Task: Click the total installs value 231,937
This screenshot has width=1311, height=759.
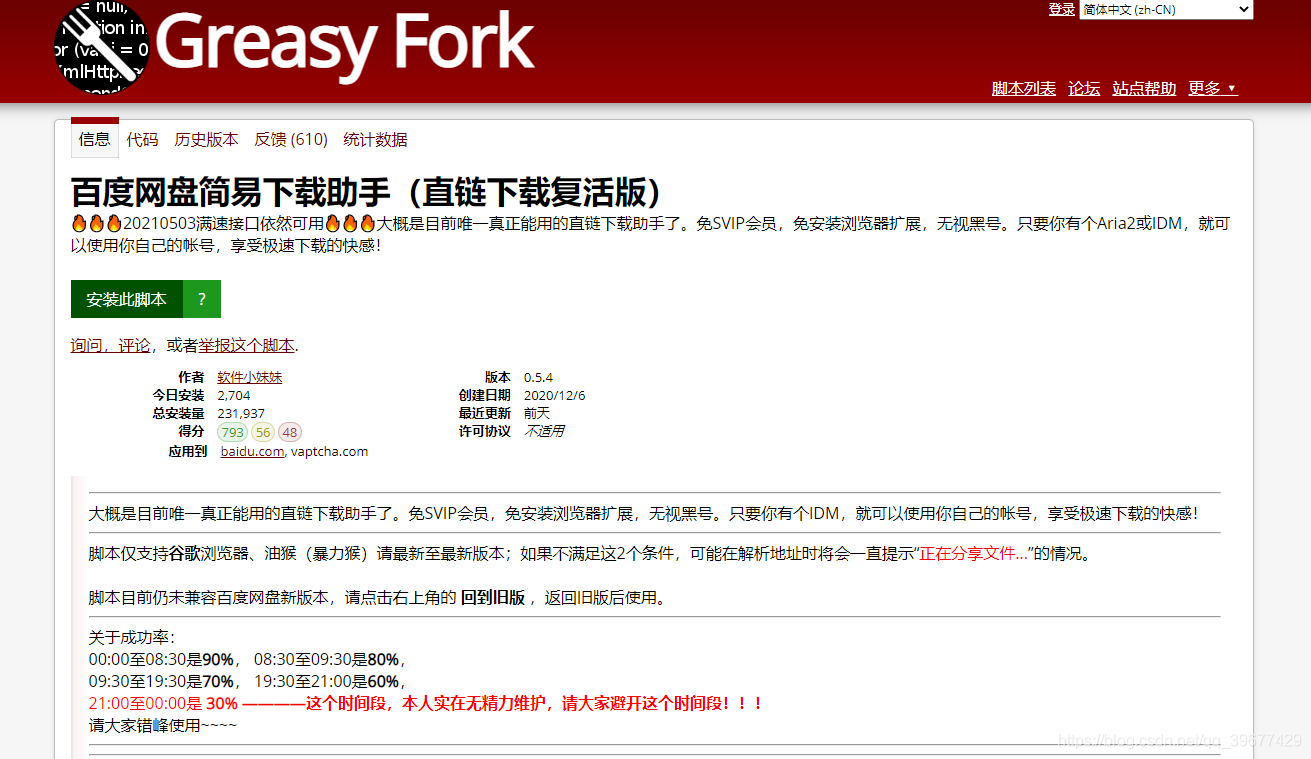Action: (x=241, y=413)
